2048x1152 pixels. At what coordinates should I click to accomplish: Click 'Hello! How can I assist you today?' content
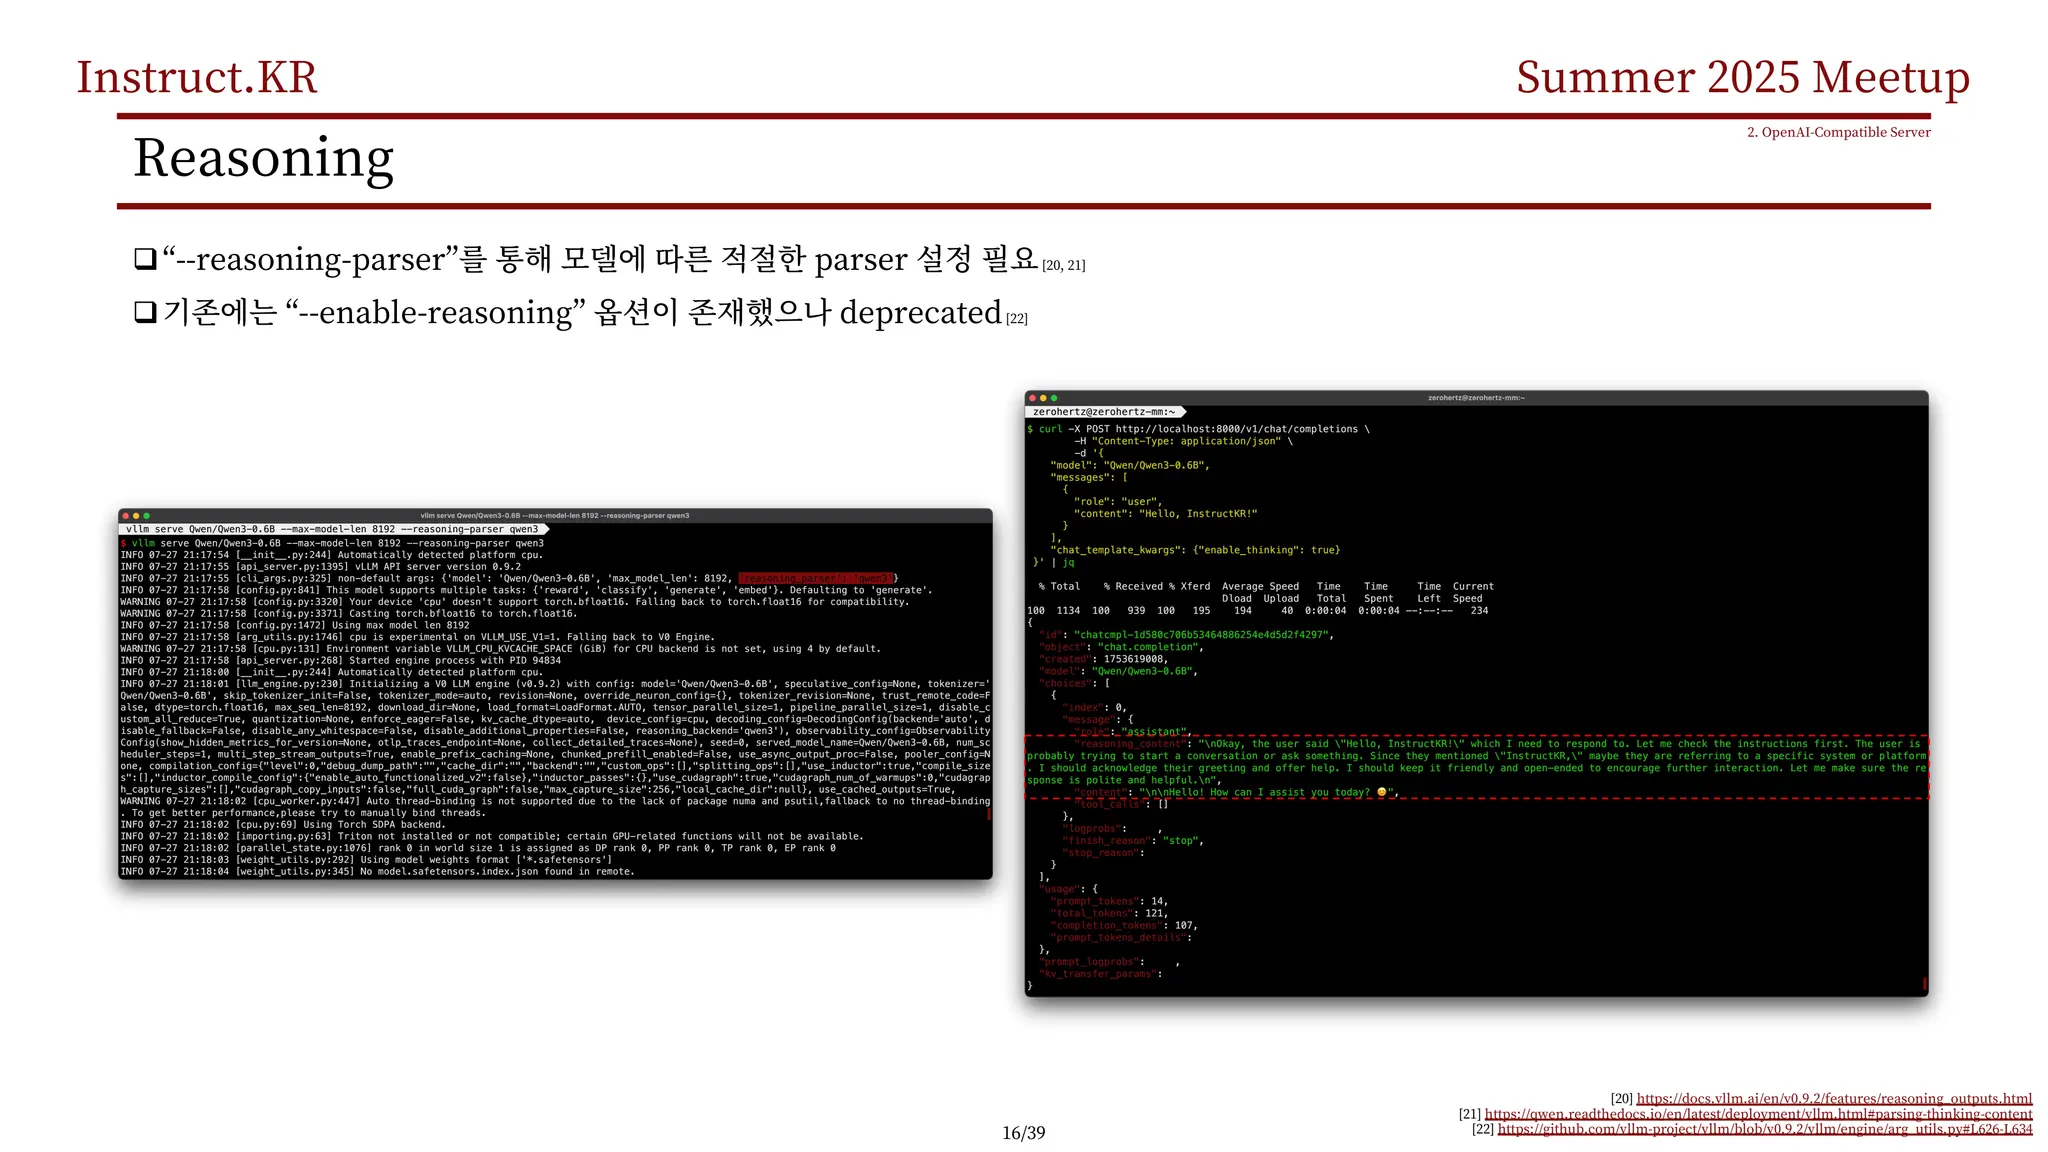coord(1237,792)
